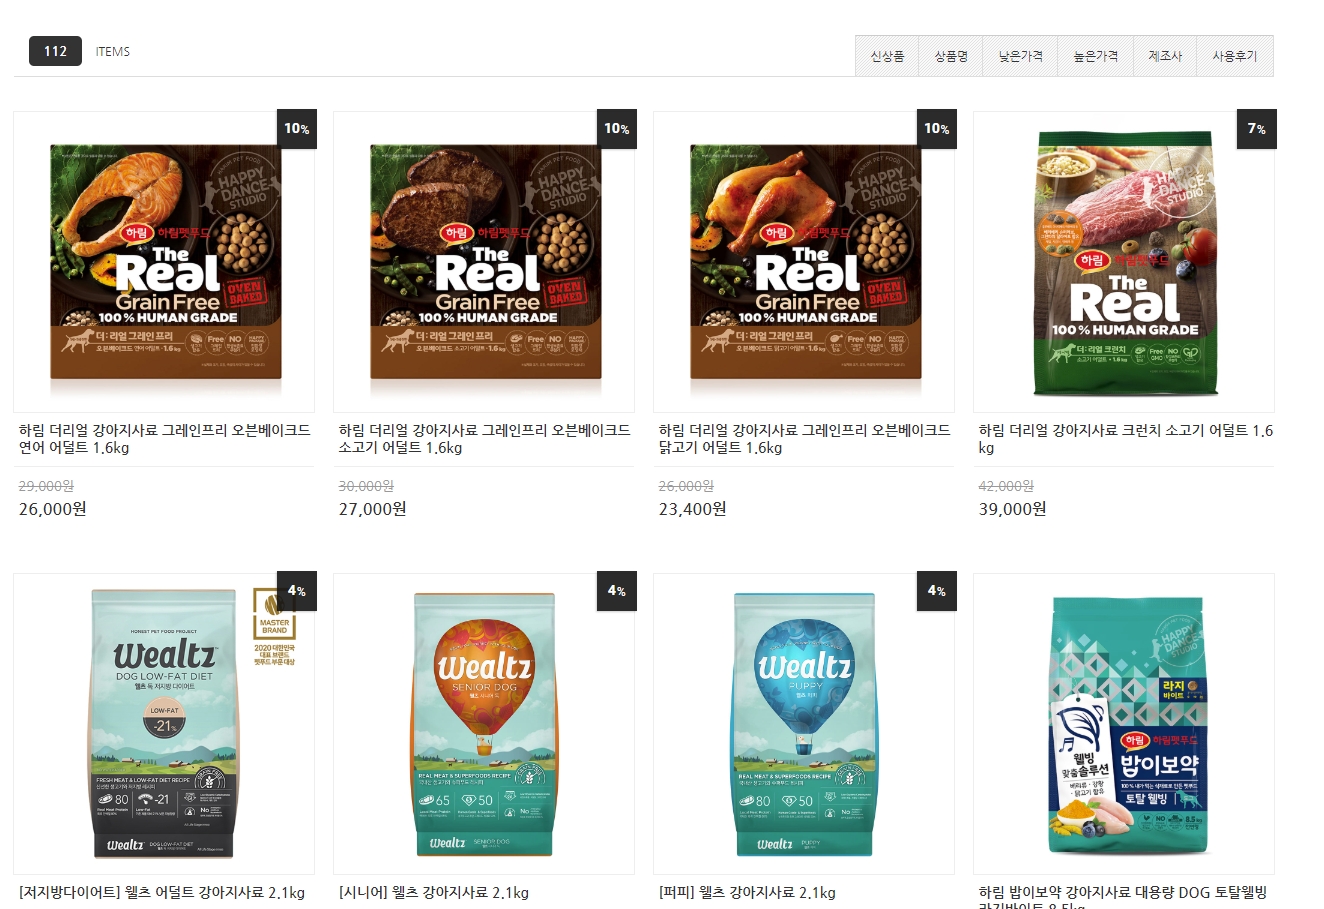1324x909 pixels.
Task: Sort products by 제조사
Action: pos(1165,56)
